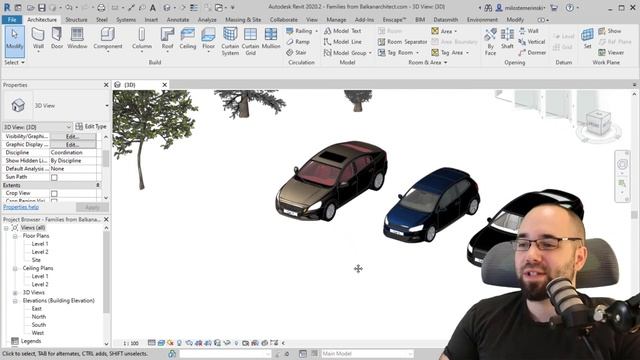Open the Component tool
Viewport: 640px width, 360px height.
[108, 39]
